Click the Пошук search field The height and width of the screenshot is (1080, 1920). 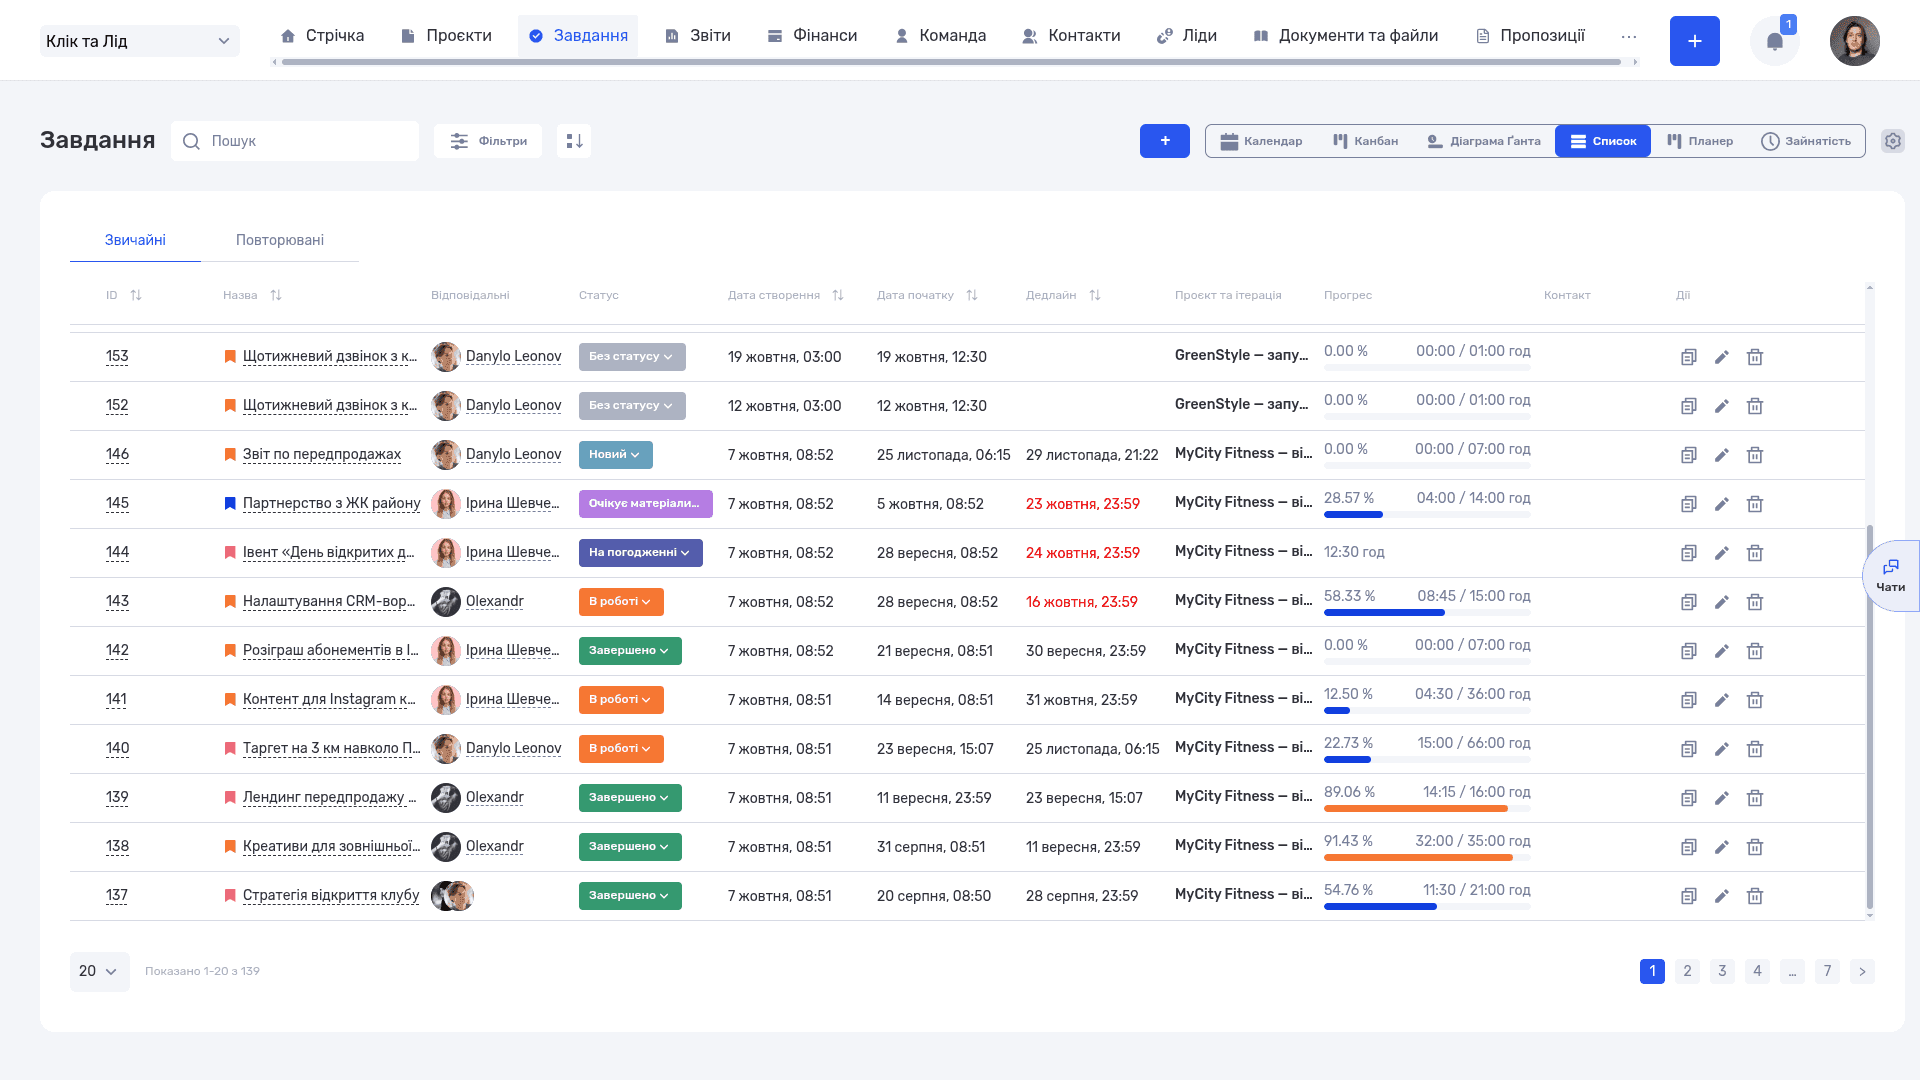295,141
